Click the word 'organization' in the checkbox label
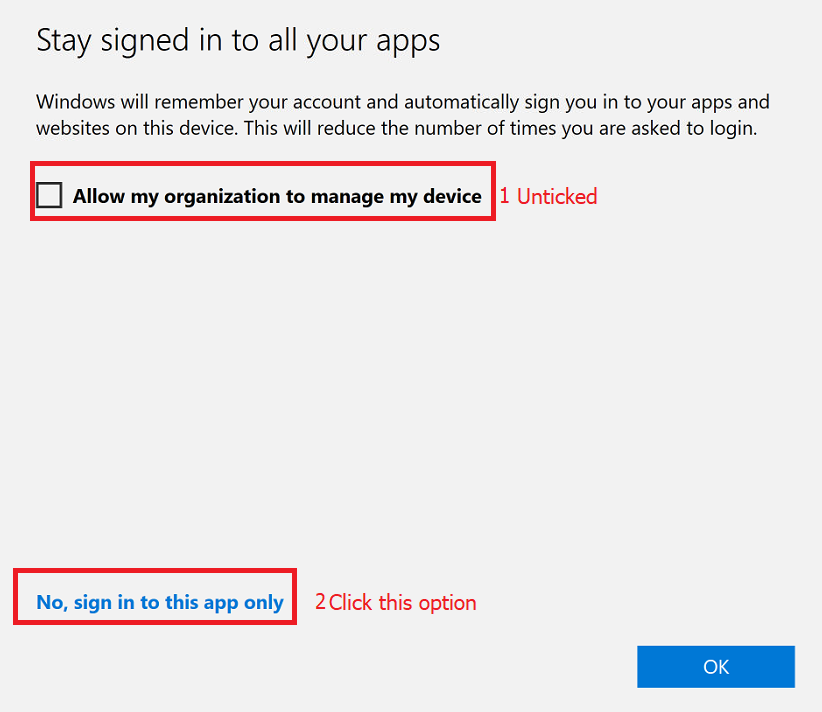Viewport: 822px width, 712px height. (x=223, y=197)
